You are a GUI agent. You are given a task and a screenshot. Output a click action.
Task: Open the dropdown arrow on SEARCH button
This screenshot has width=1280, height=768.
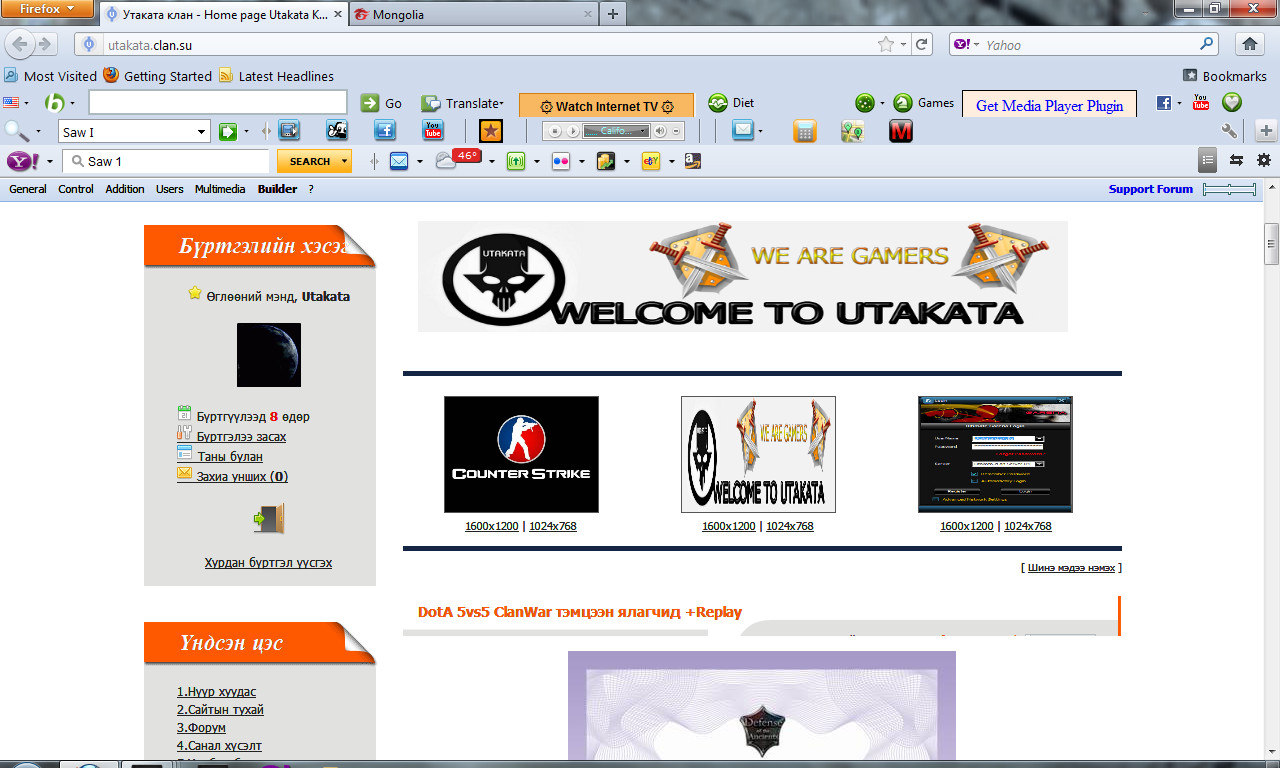pyautogui.click(x=345, y=161)
